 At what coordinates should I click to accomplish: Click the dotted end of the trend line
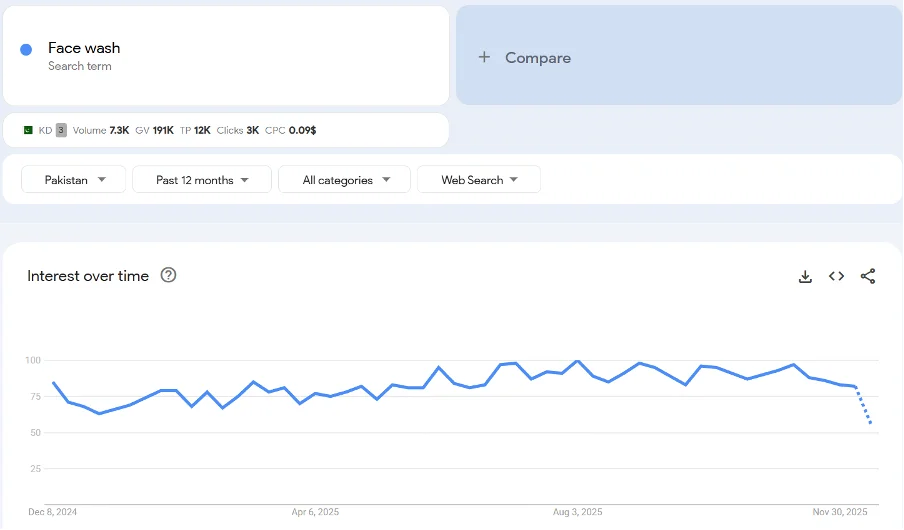pyautogui.click(x=866, y=410)
